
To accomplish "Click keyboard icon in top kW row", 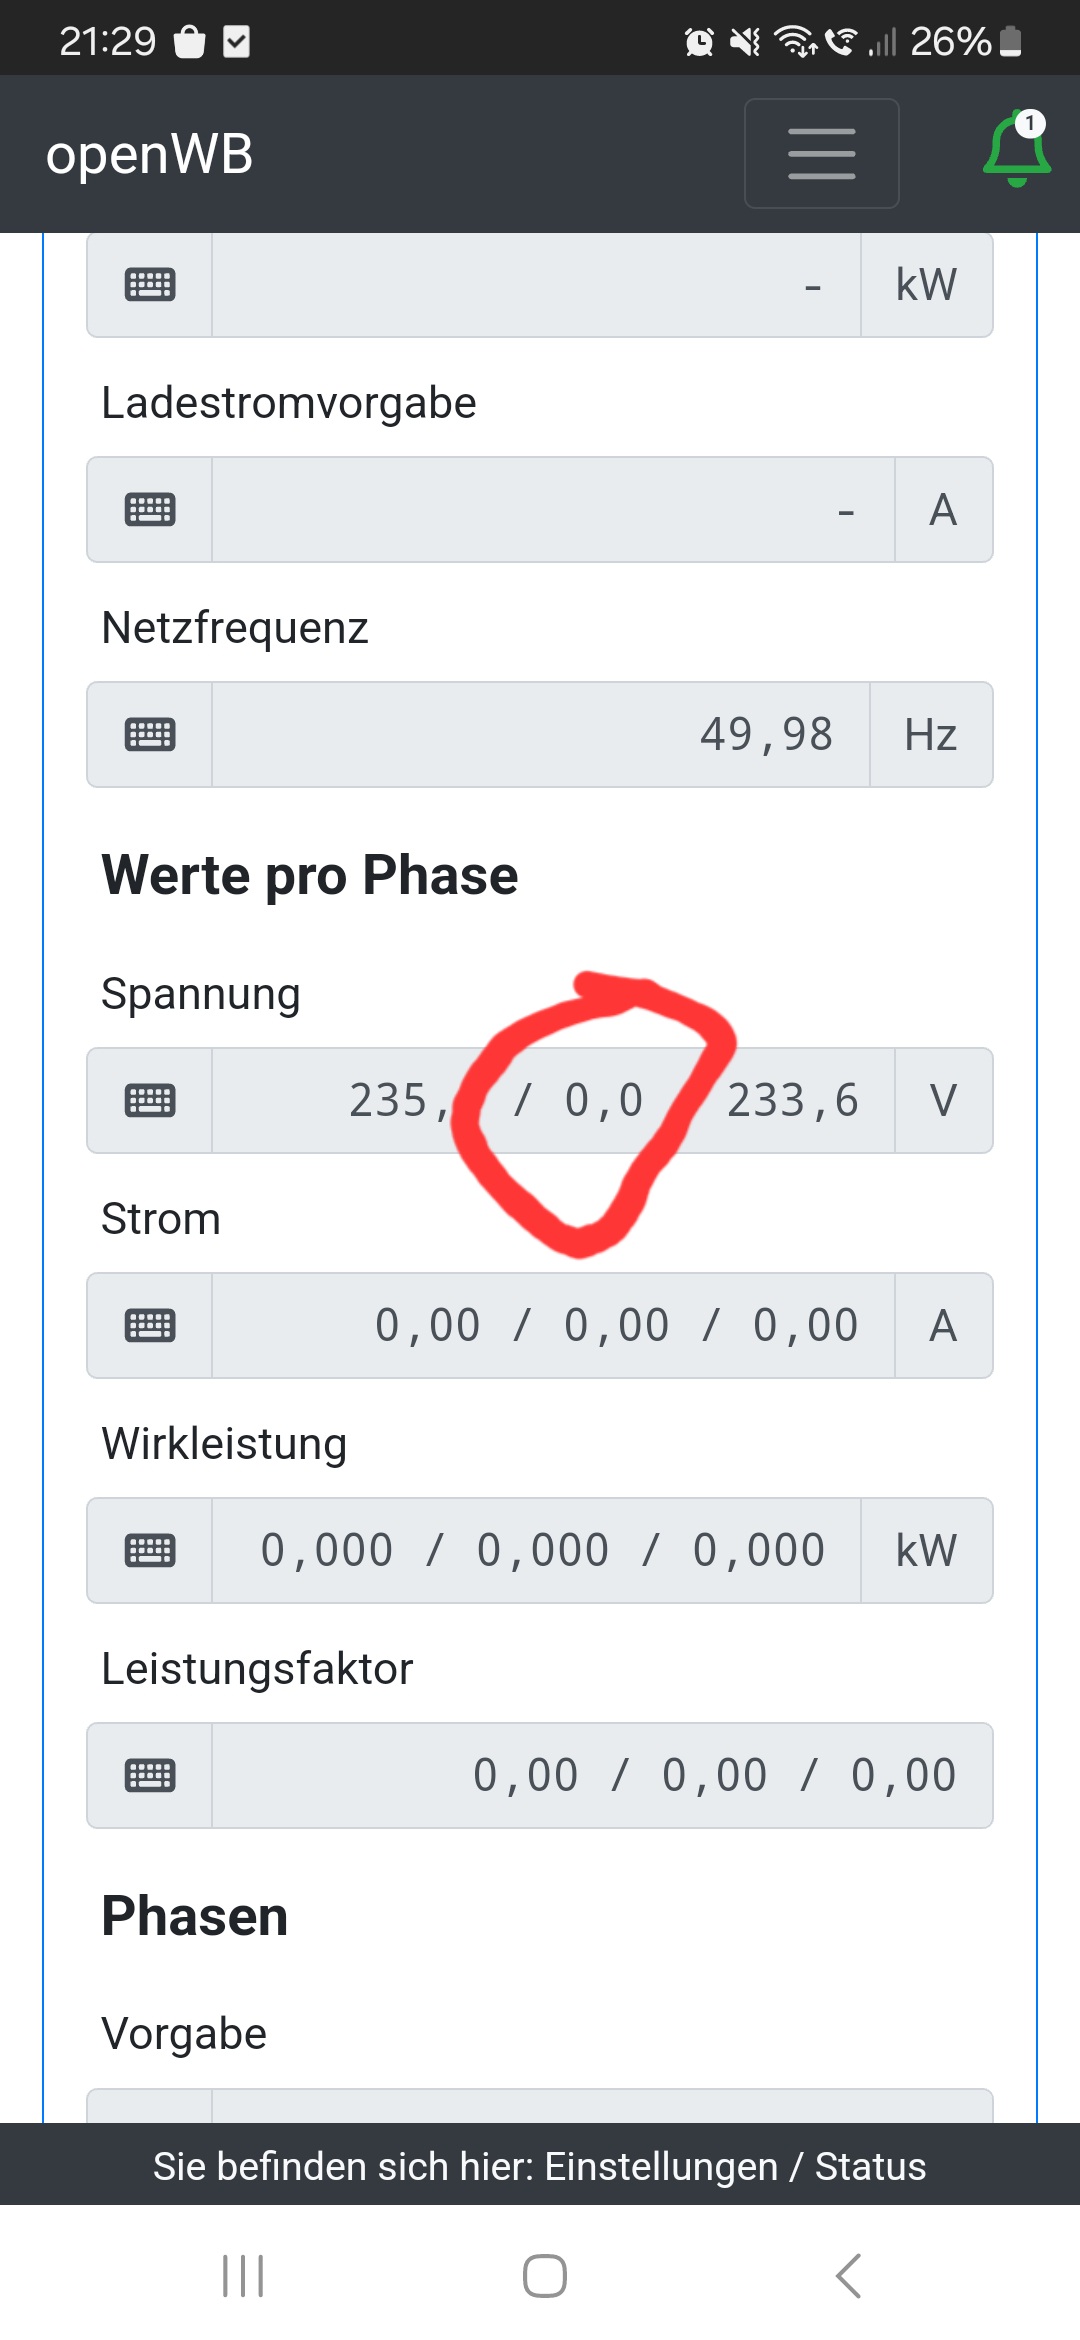I will [150, 285].
